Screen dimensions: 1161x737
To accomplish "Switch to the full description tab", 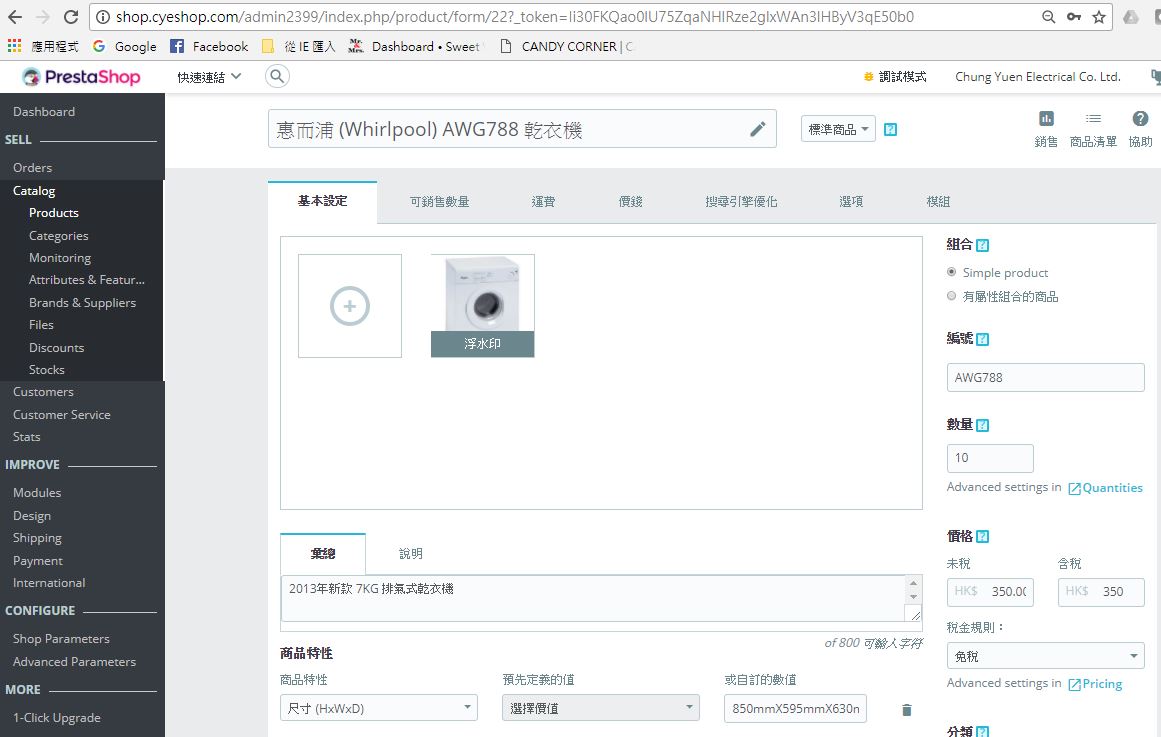I will tap(410, 553).
